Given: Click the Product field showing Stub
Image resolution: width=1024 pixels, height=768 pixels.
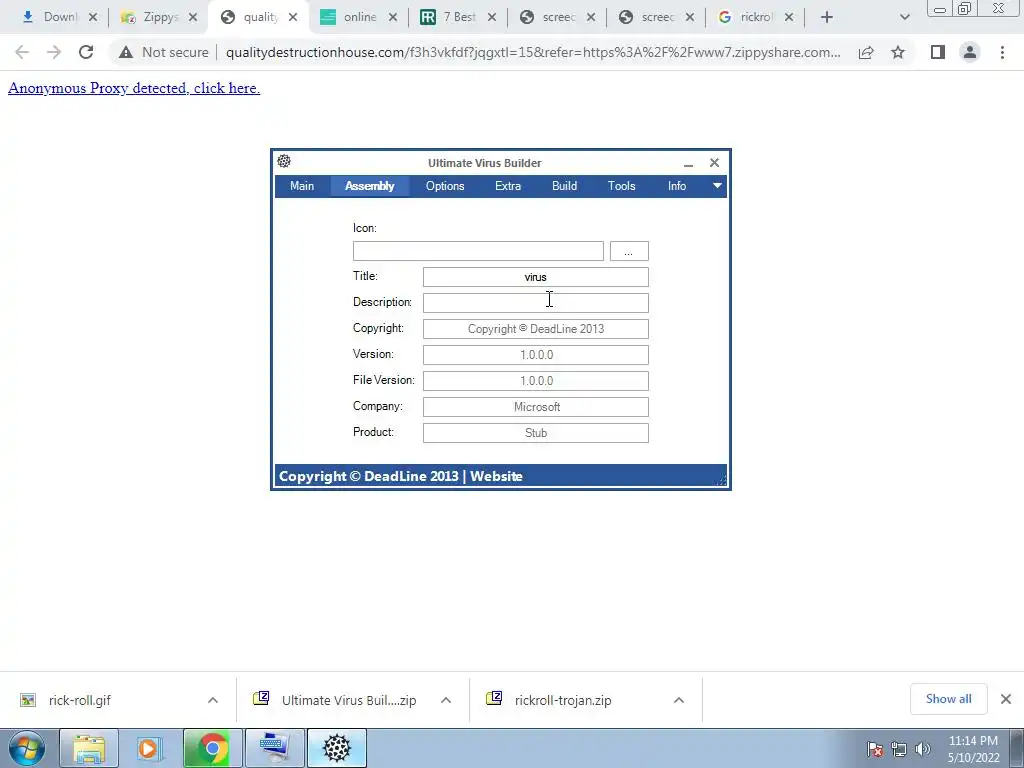Looking at the screenshot, I should [536, 433].
